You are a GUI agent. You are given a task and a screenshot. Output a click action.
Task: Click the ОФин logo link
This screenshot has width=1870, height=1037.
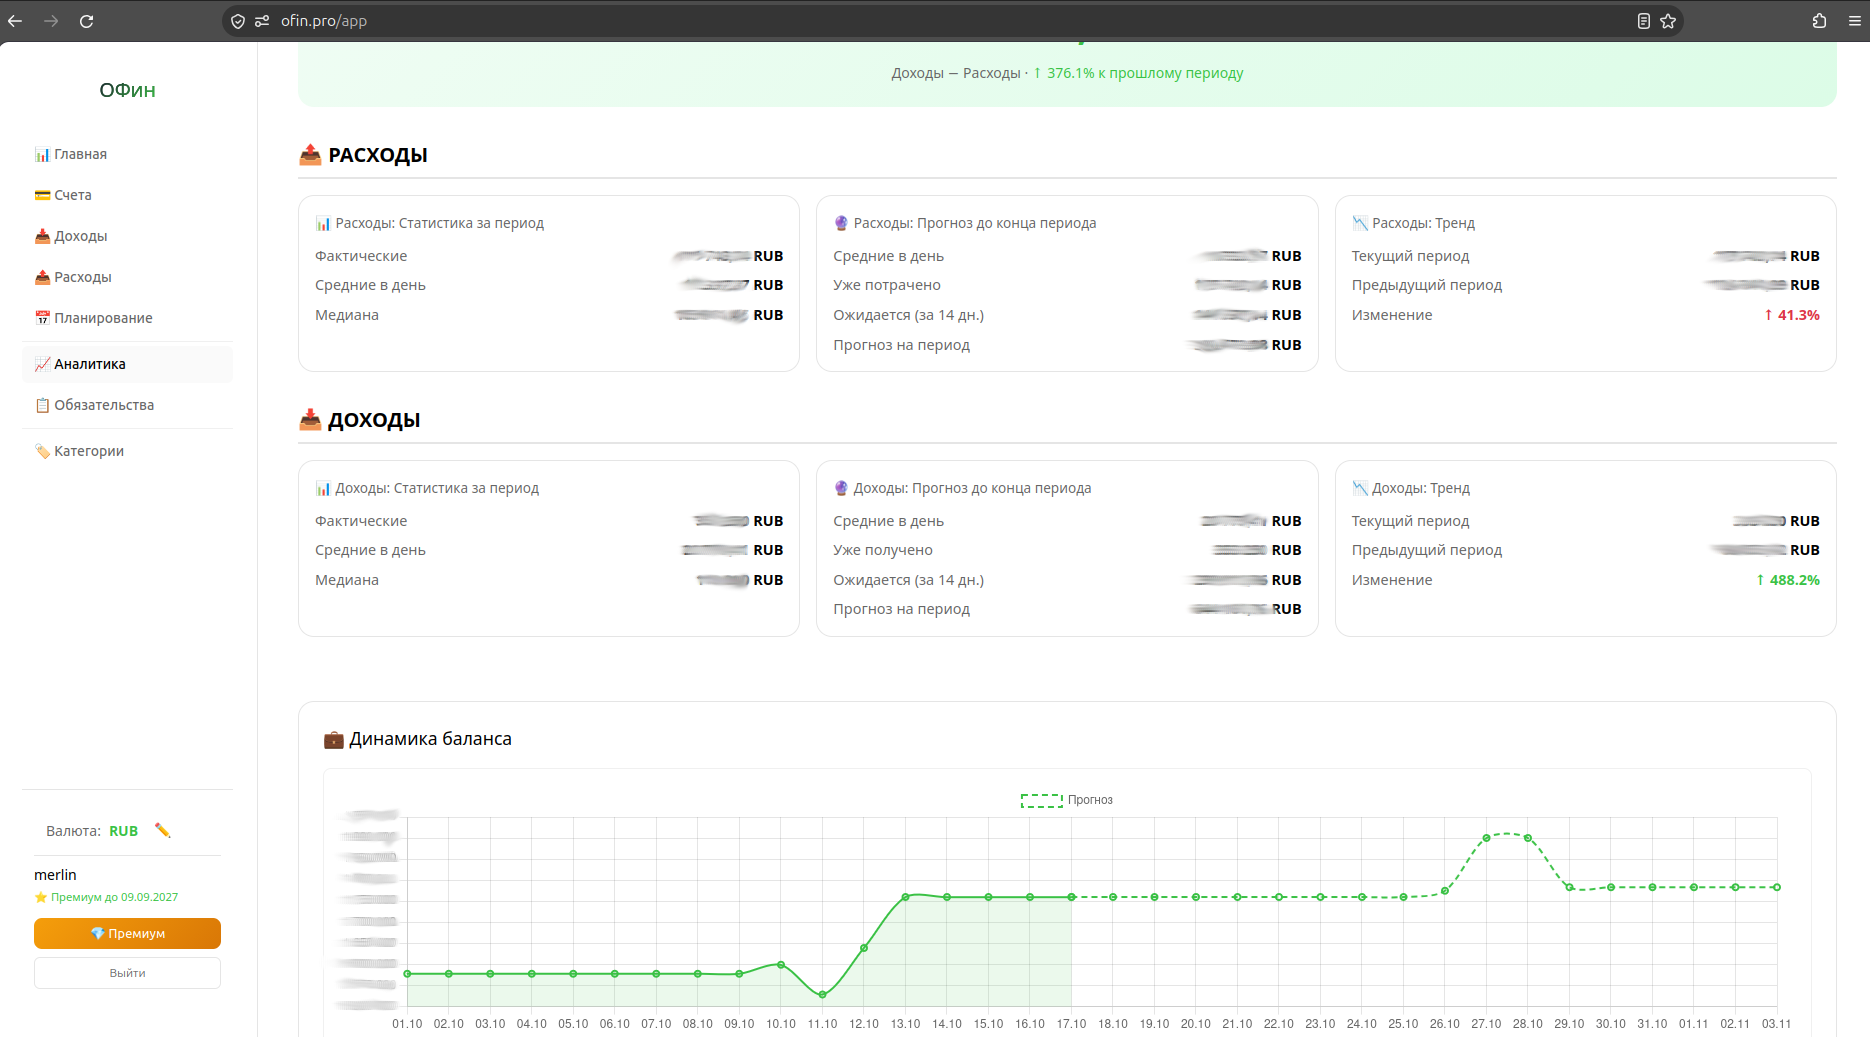(x=127, y=90)
